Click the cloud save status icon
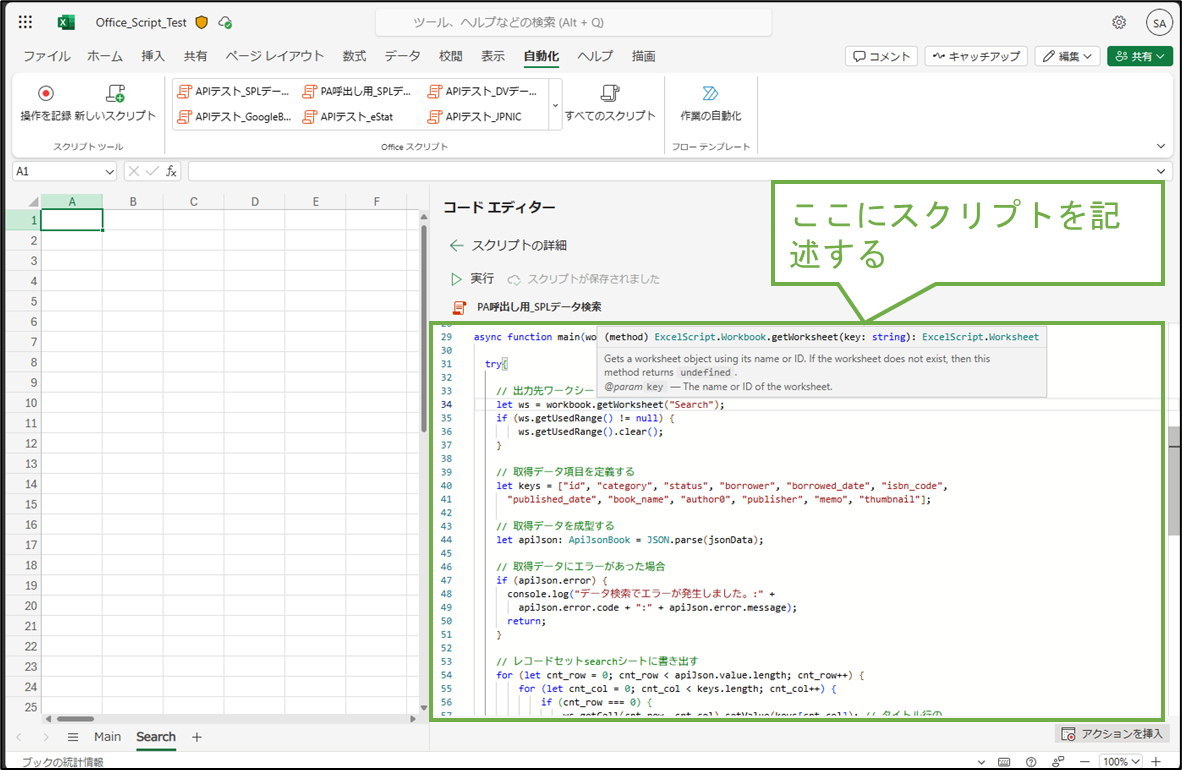 pos(225,23)
